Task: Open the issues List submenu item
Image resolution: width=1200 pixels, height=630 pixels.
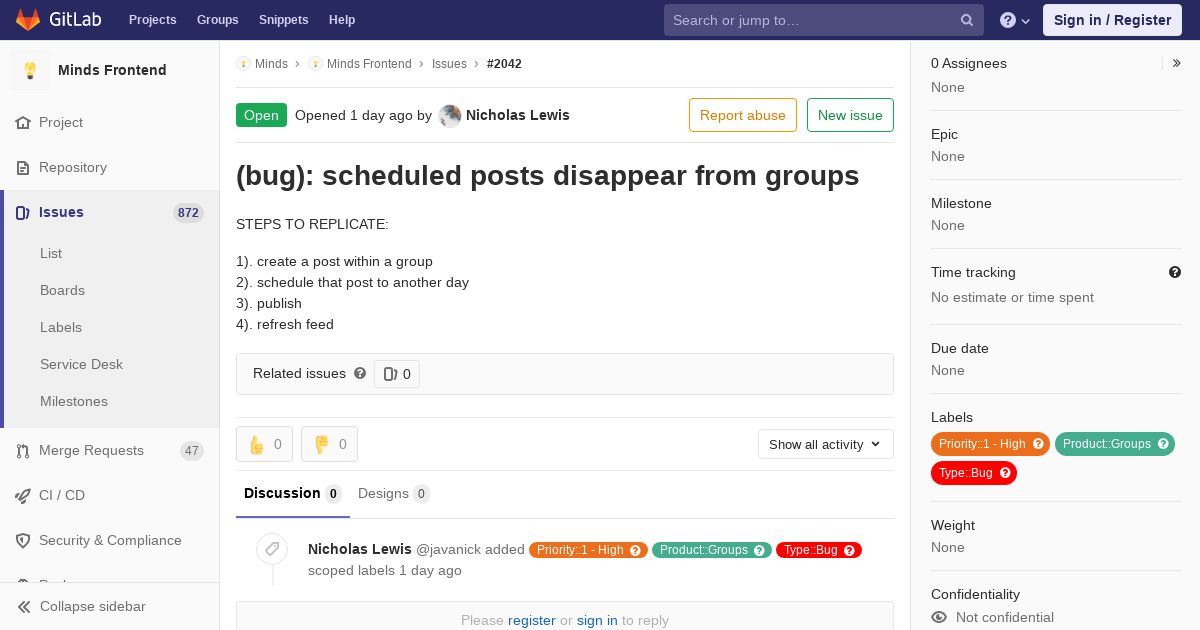Action: [51, 253]
